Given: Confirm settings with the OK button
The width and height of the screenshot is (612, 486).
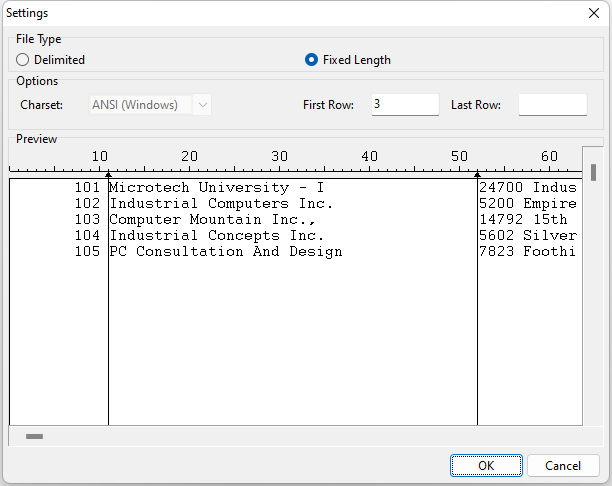Looking at the screenshot, I should (486, 465).
